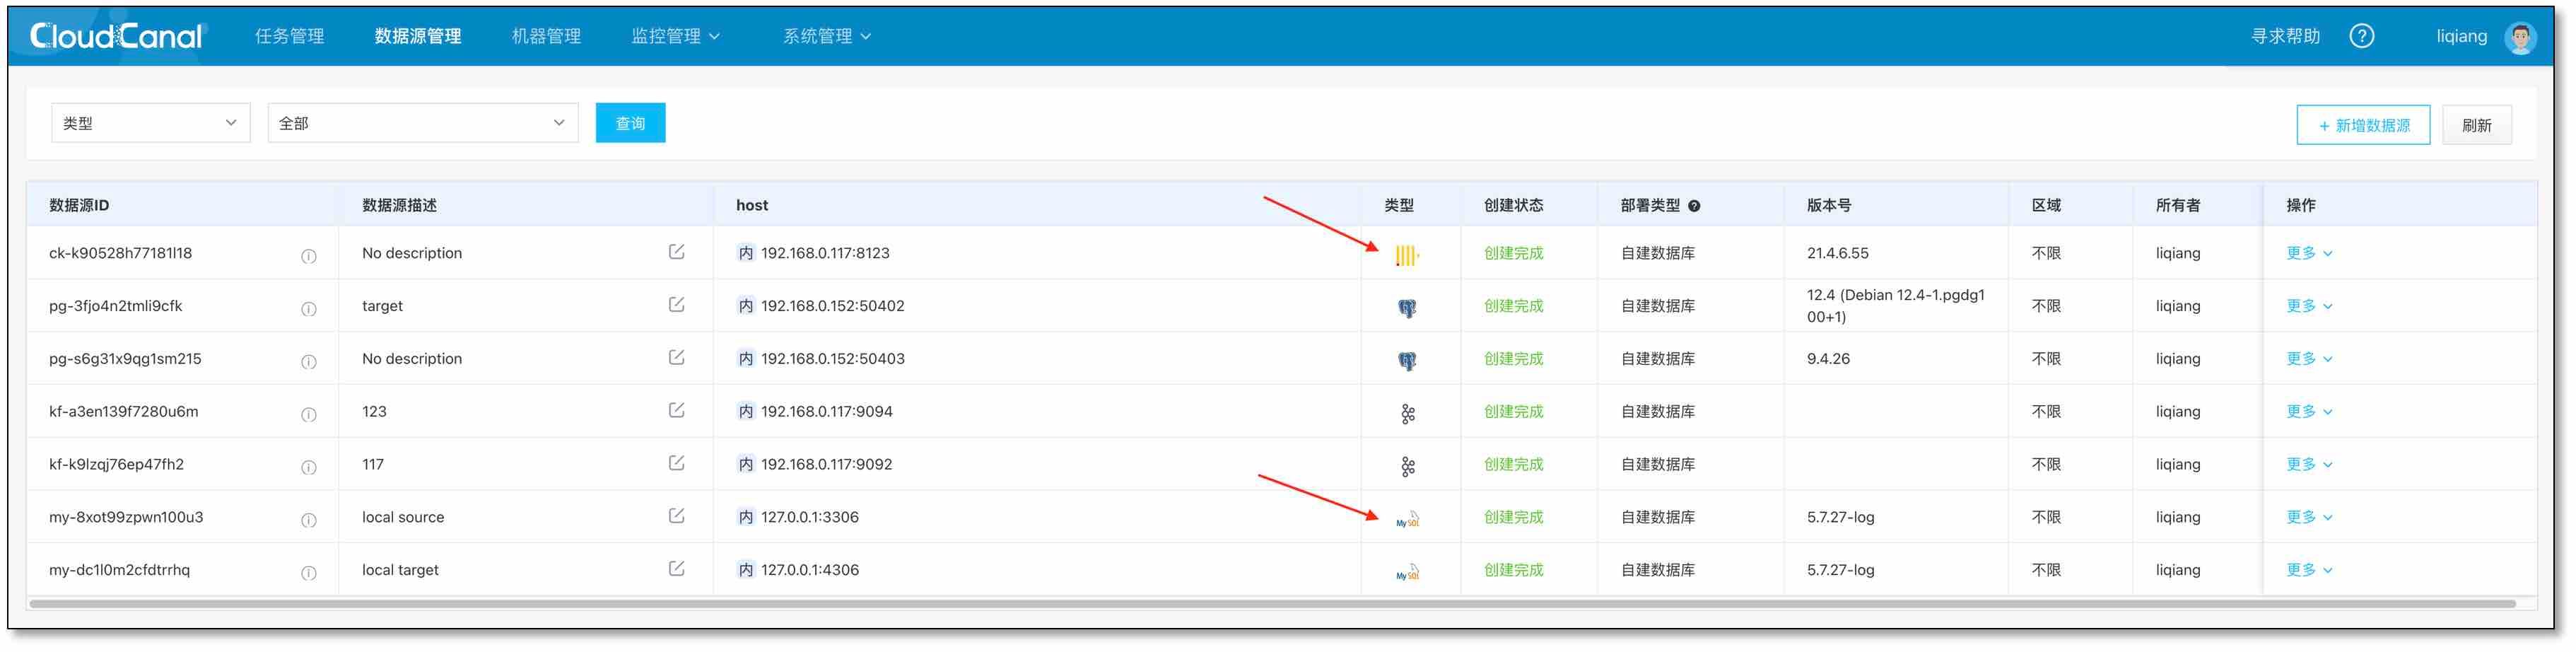Expand the 监控管理 menu
Viewport: 2576px width, 652px height.
675,36
